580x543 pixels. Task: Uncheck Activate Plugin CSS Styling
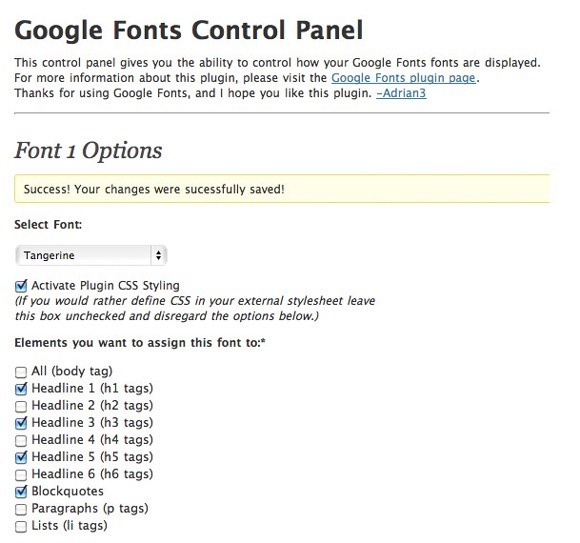(21, 286)
